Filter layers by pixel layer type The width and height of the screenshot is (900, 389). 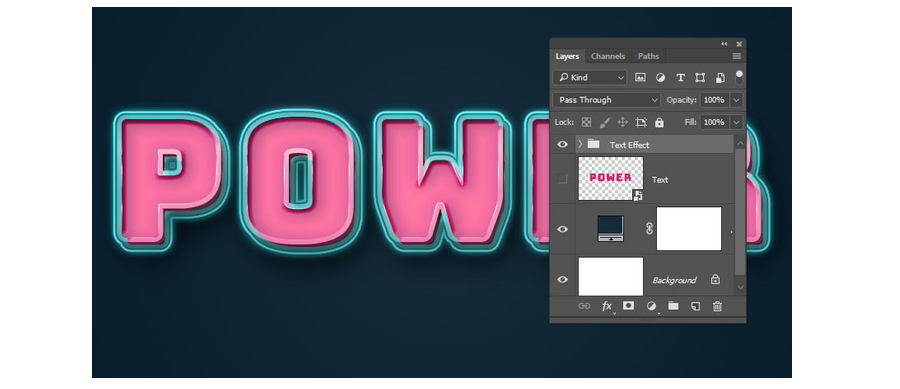tap(641, 77)
